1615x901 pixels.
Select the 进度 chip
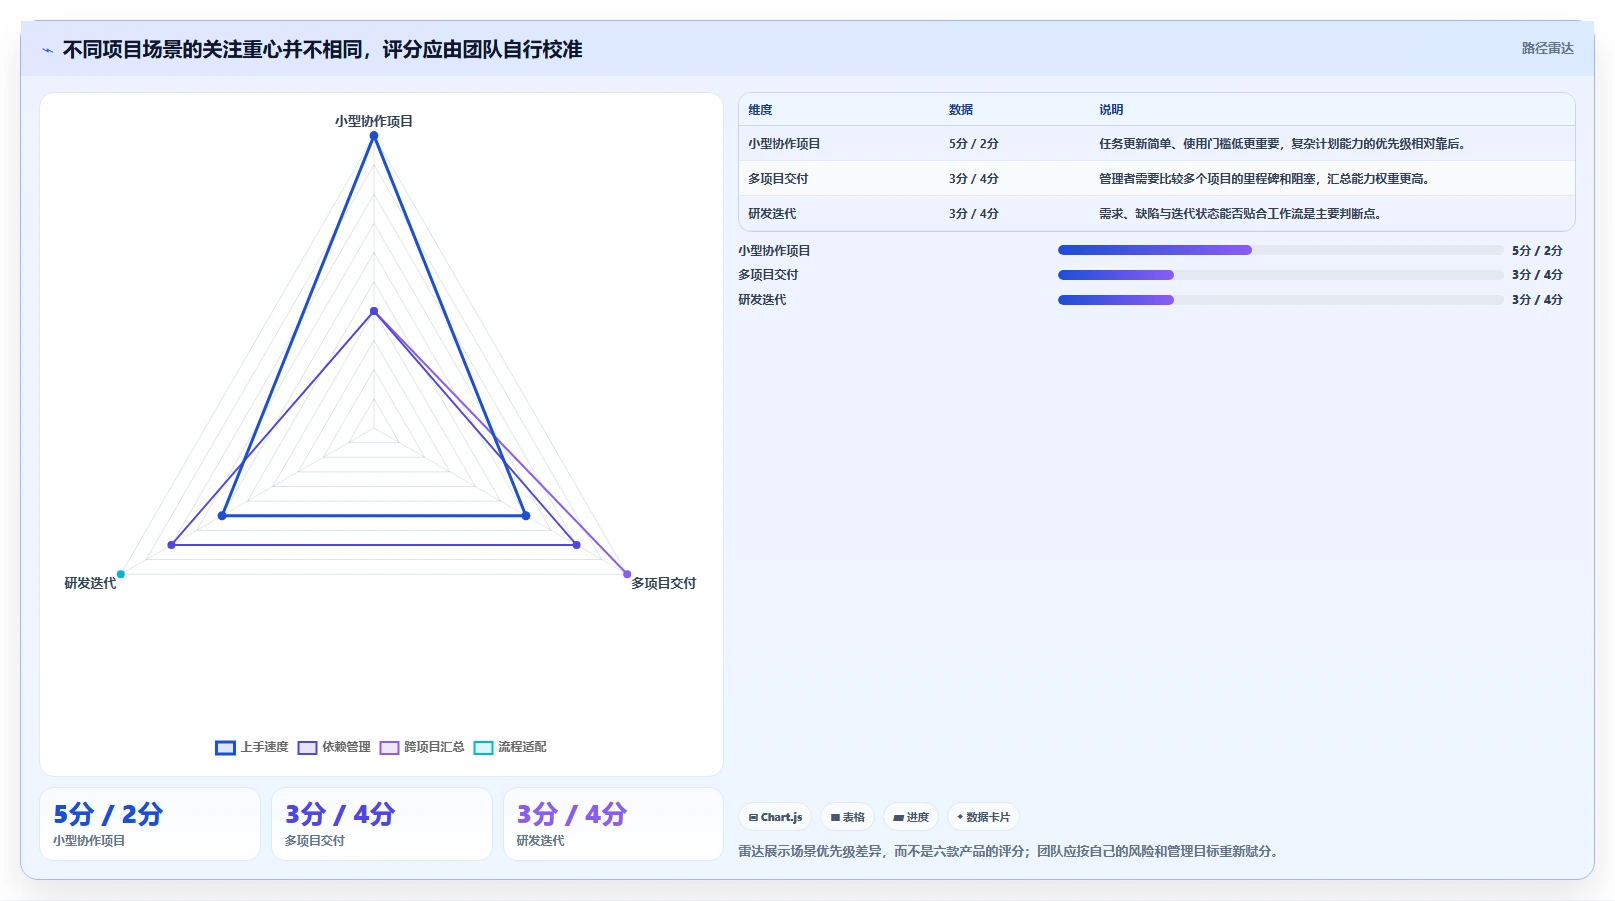[x=911, y=817]
